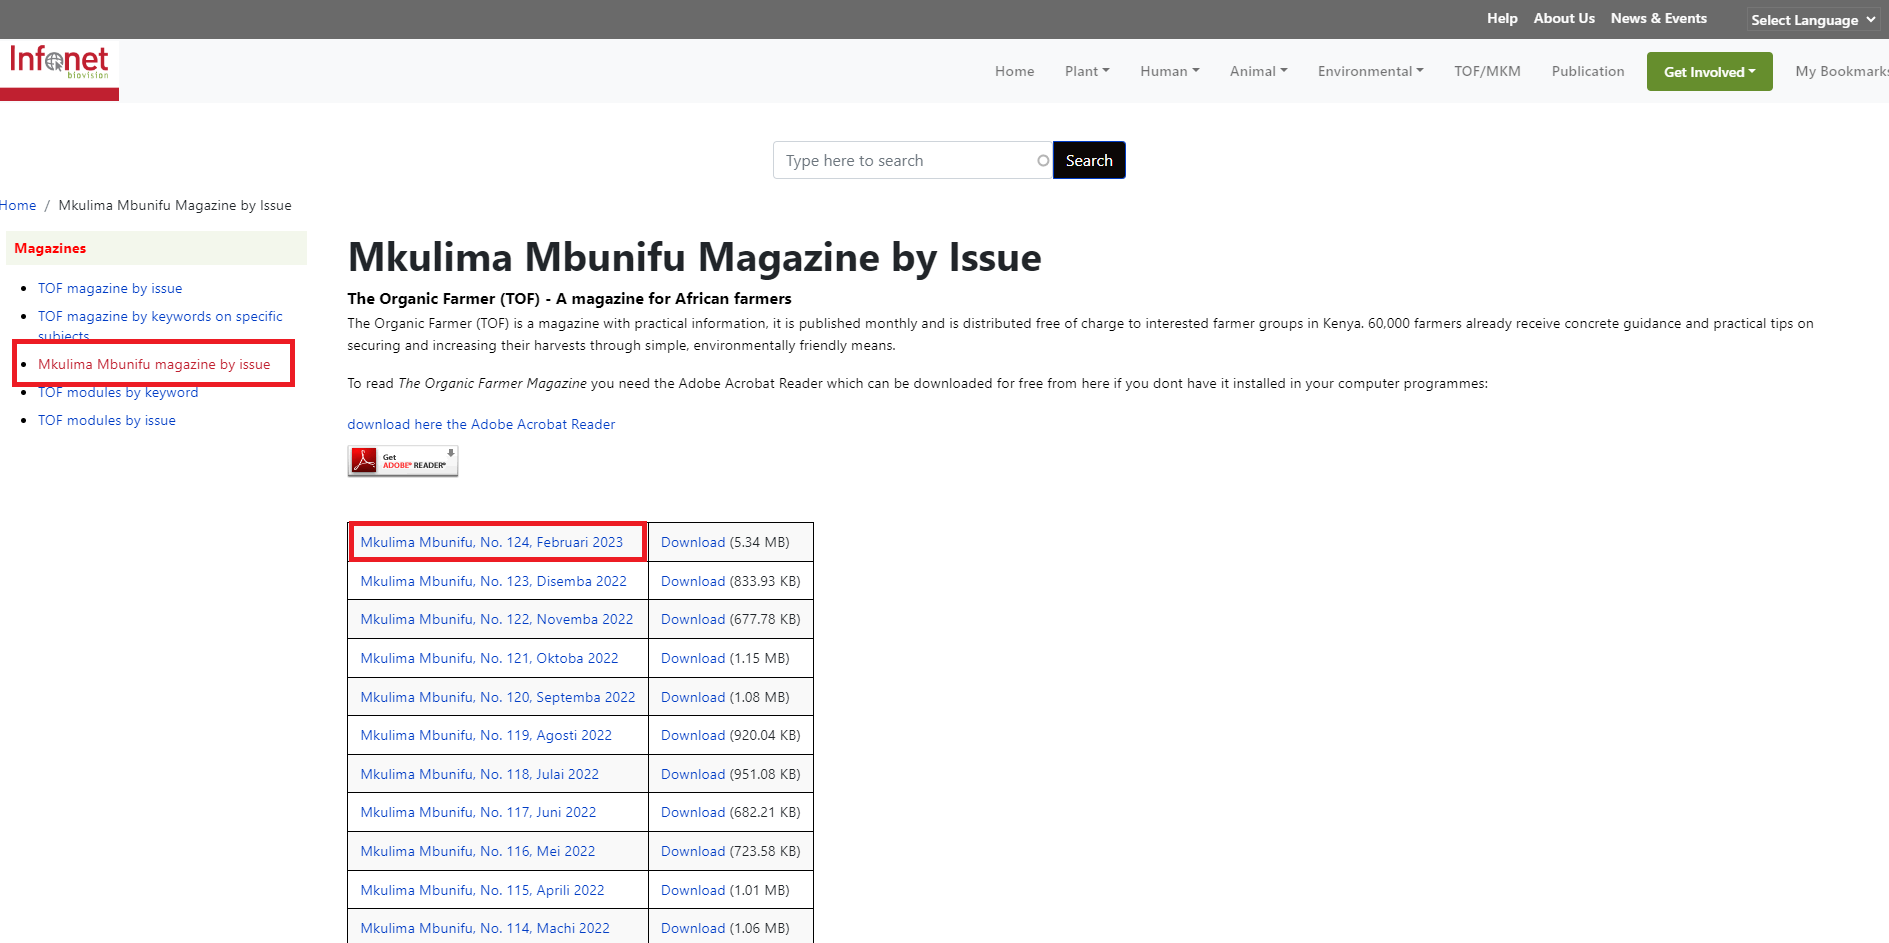Open Mkulima Mbunifu No. 118, Julai 2022
This screenshot has height=943, width=1889.
(x=480, y=774)
